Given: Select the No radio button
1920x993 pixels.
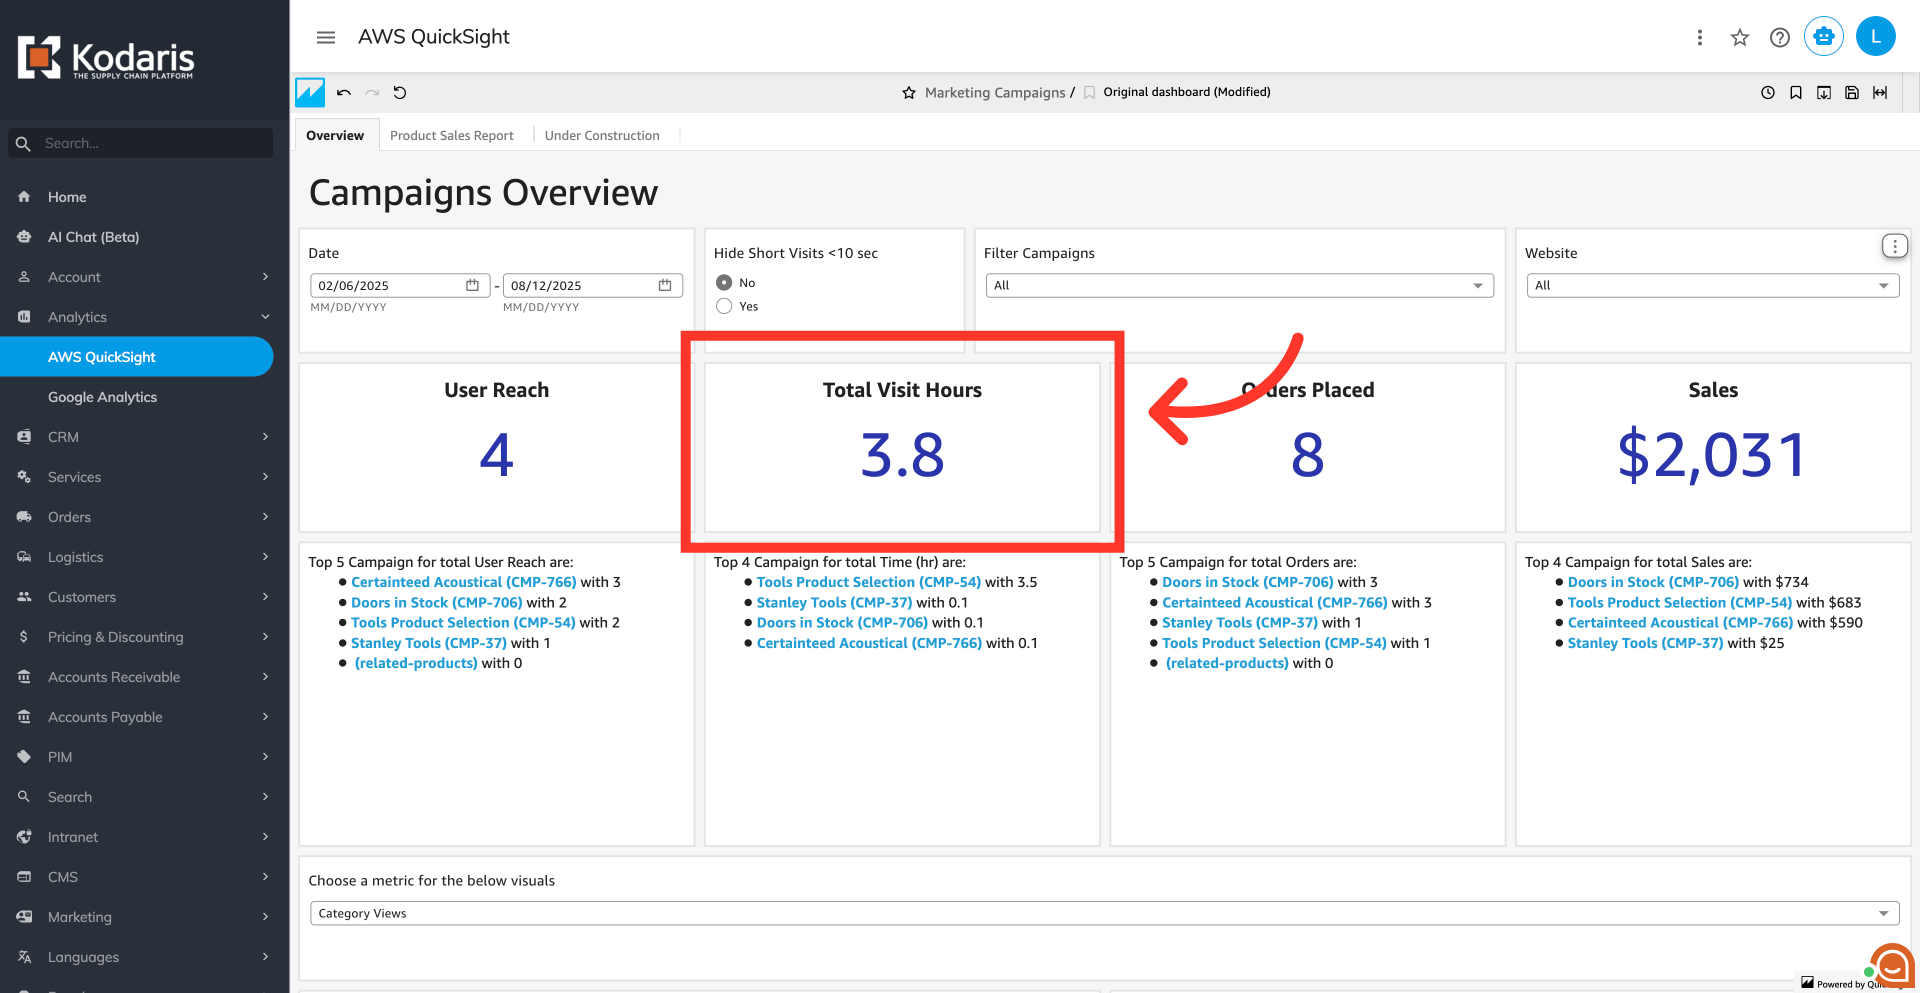Looking at the screenshot, I should point(724,283).
